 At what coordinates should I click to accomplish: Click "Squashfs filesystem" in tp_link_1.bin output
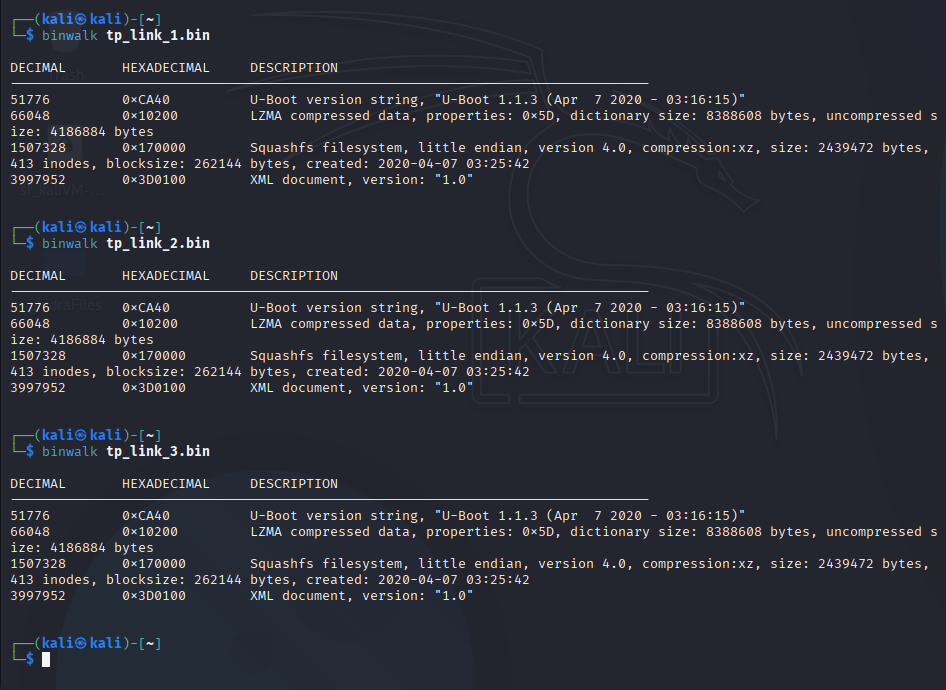(x=326, y=148)
